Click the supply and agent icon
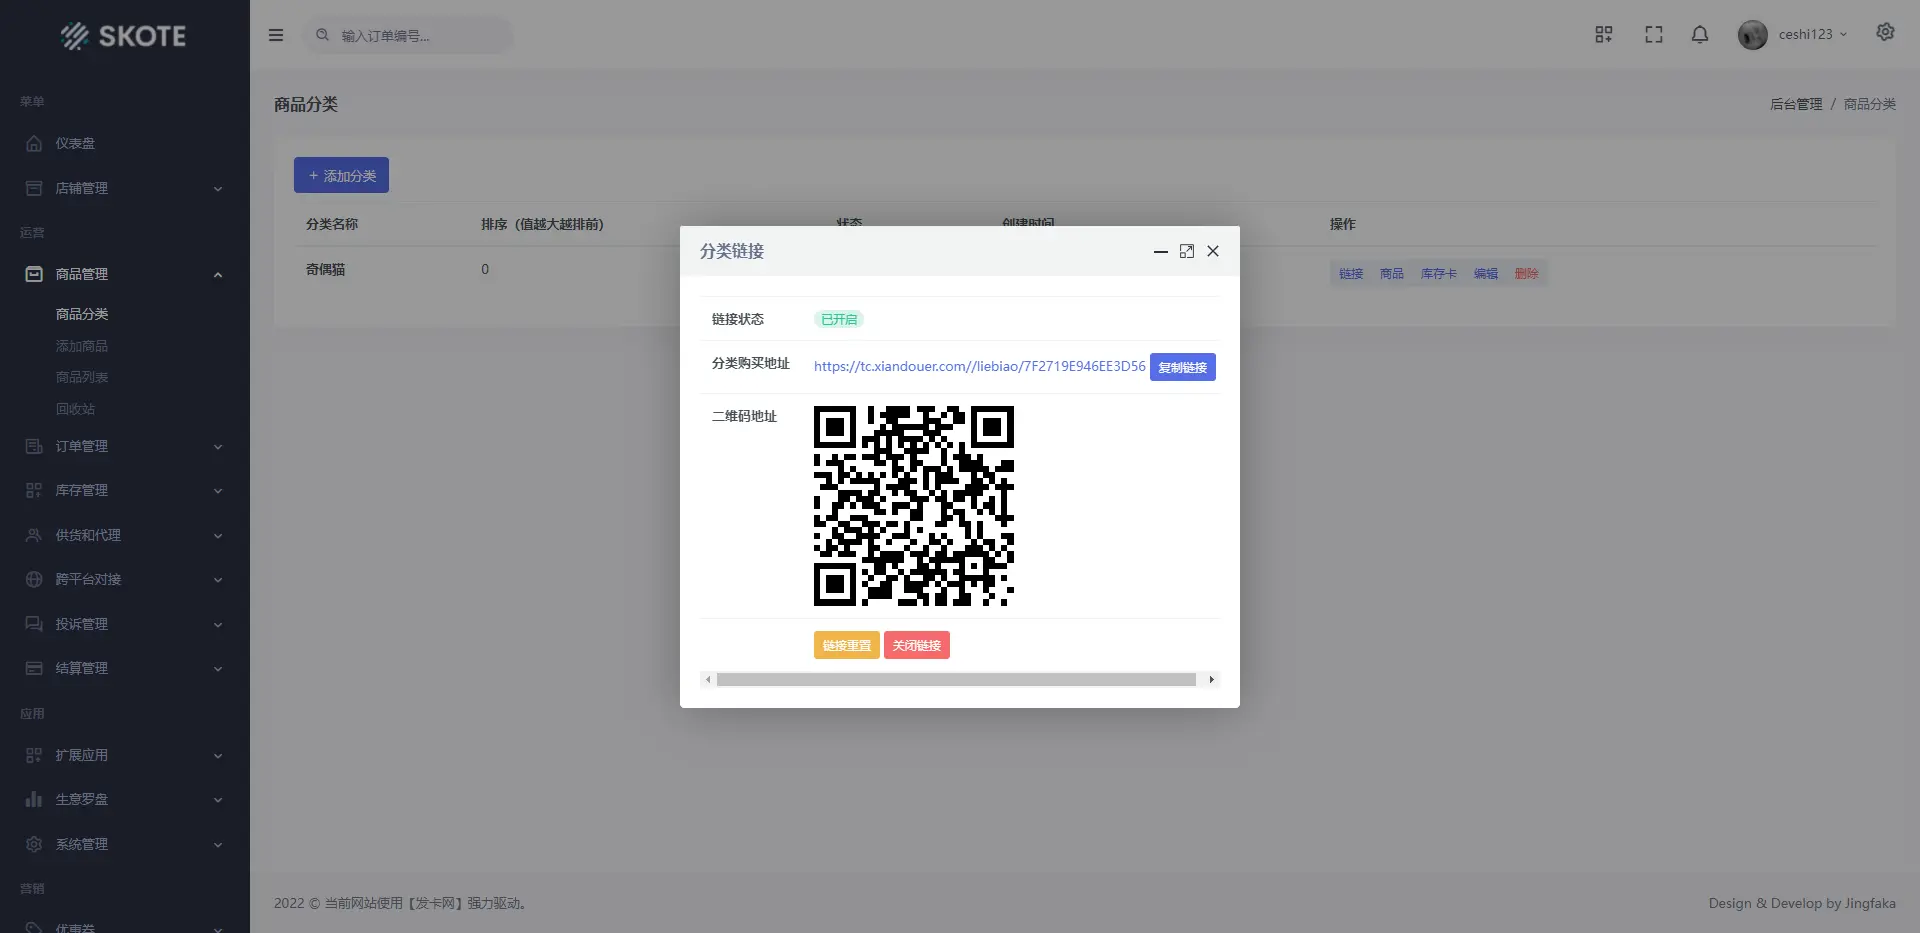 point(34,535)
